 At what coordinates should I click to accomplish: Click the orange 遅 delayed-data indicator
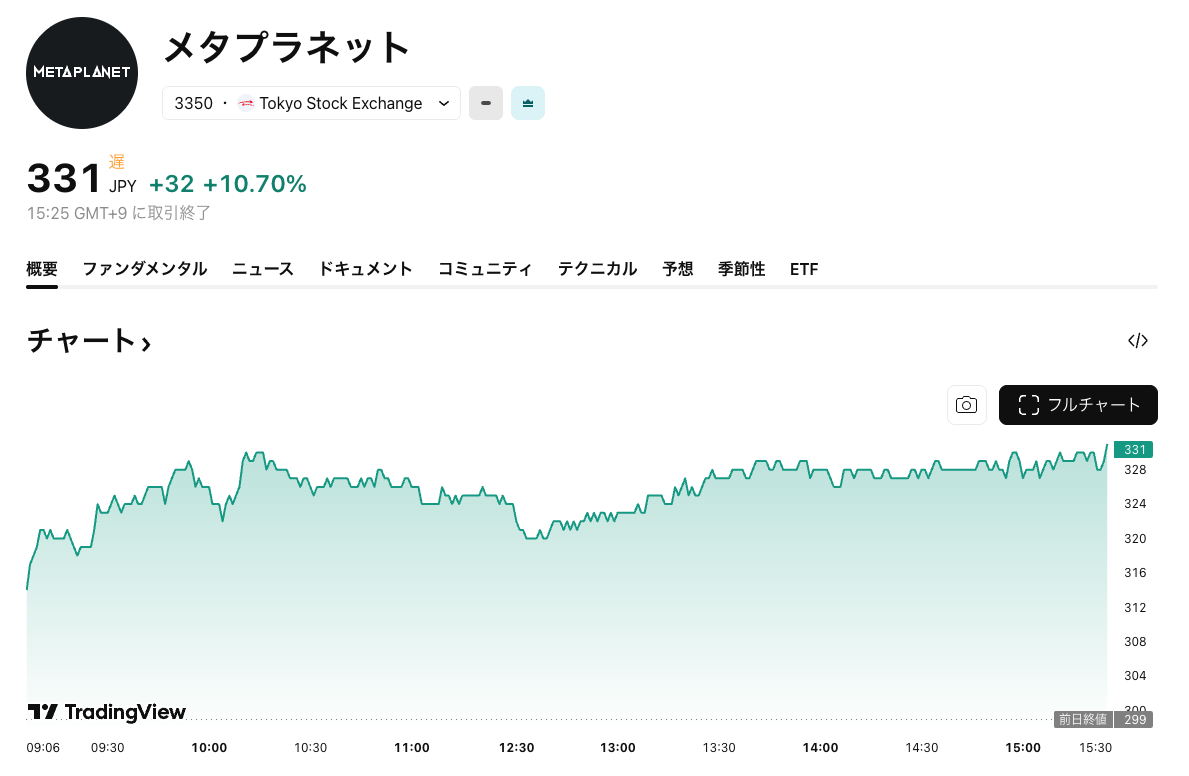[x=117, y=162]
